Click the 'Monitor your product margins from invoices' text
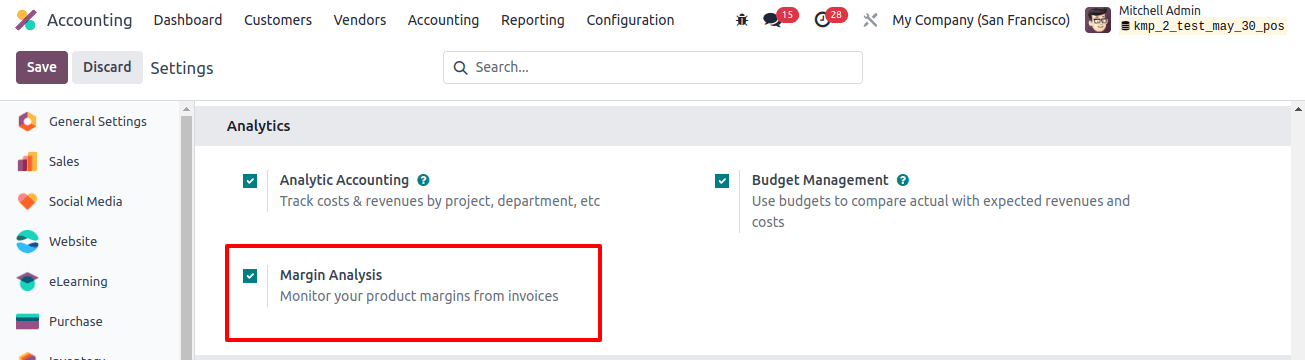 point(419,296)
